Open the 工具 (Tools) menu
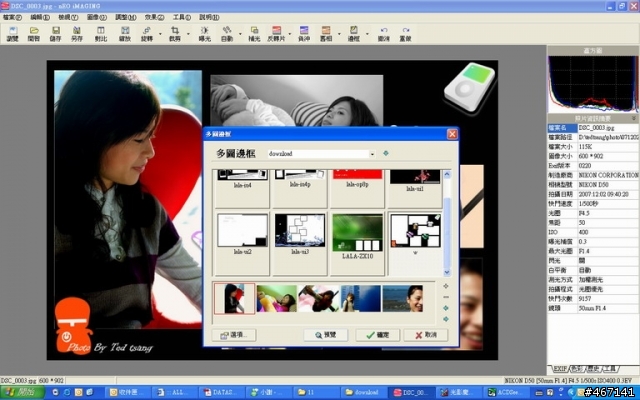 181,17
